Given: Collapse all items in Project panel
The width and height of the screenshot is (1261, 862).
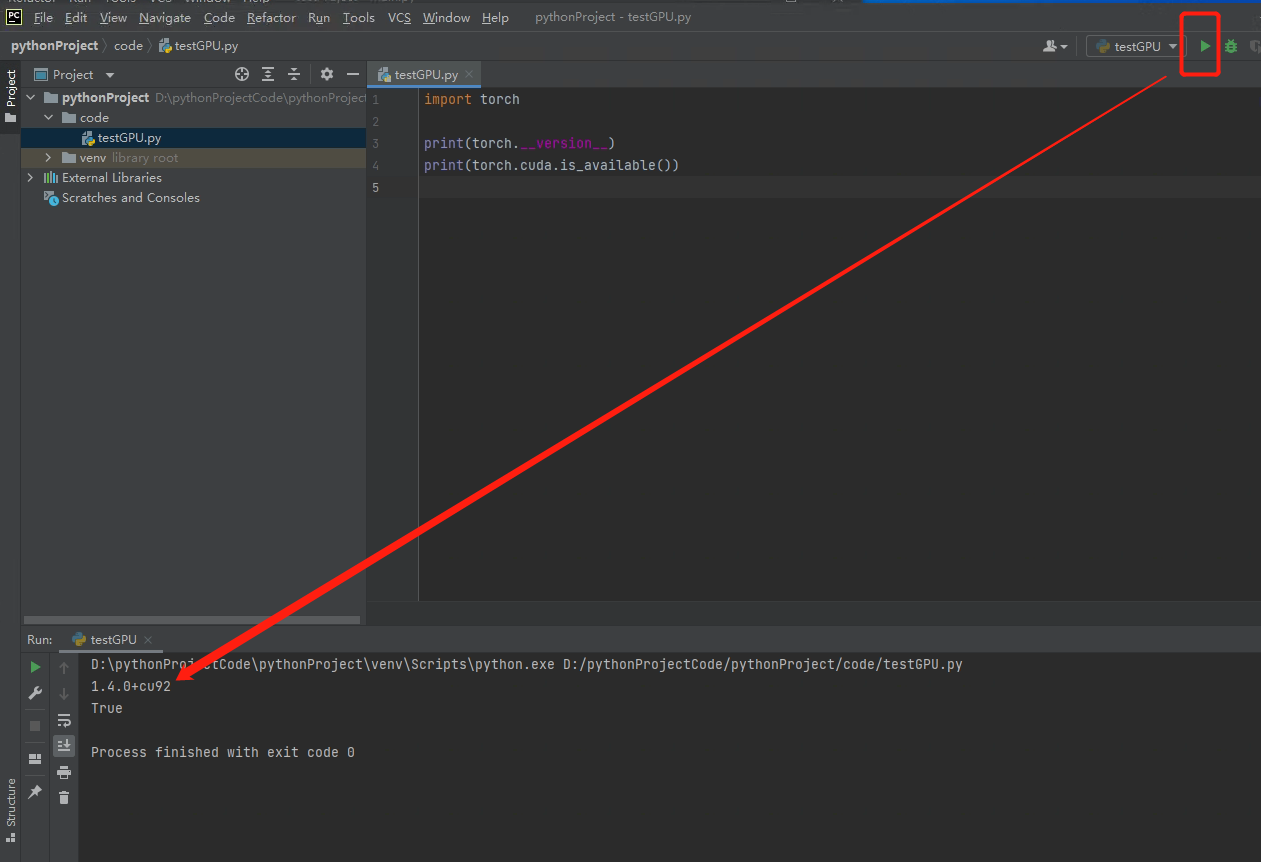Looking at the screenshot, I should click(x=294, y=74).
